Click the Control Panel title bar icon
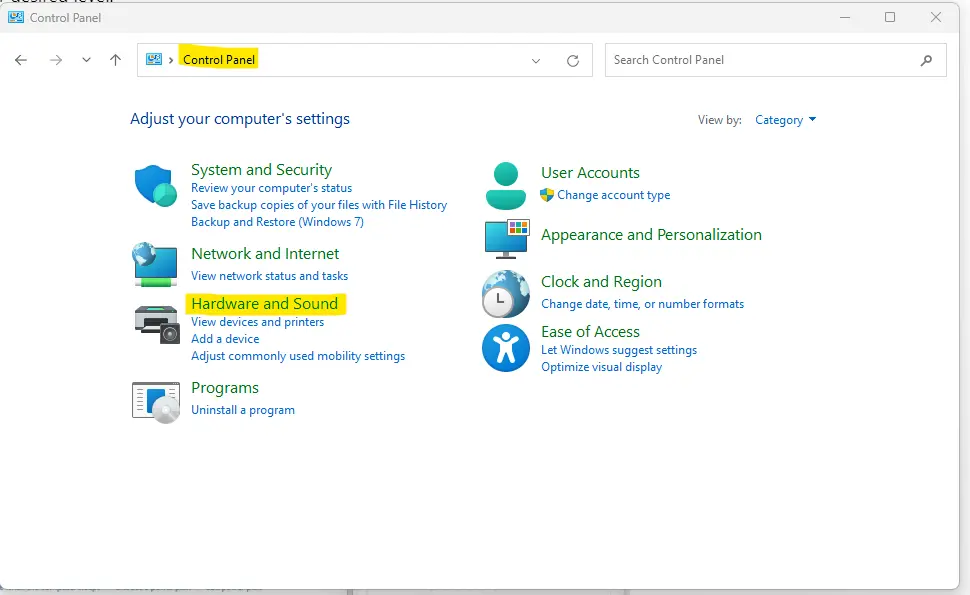The width and height of the screenshot is (970, 595). click(x=15, y=17)
